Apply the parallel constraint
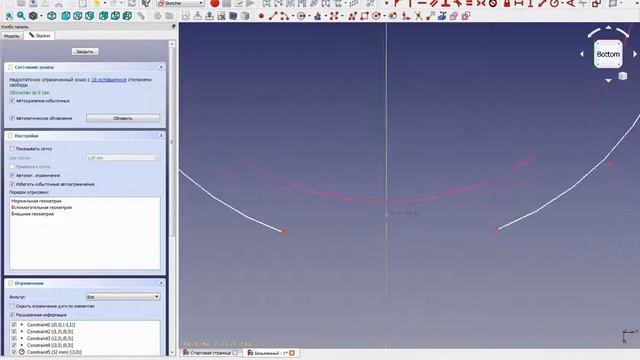 (433, 3)
